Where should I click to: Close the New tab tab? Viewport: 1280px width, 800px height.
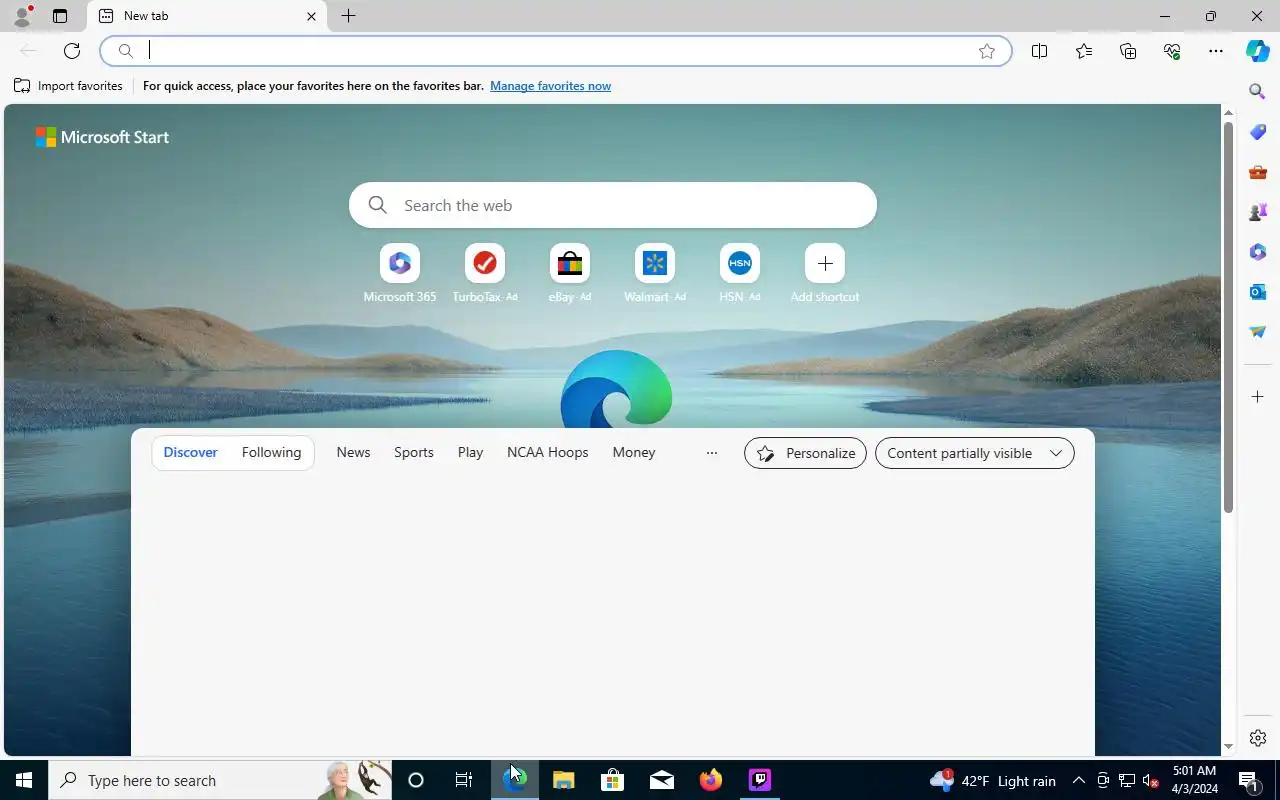311,16
